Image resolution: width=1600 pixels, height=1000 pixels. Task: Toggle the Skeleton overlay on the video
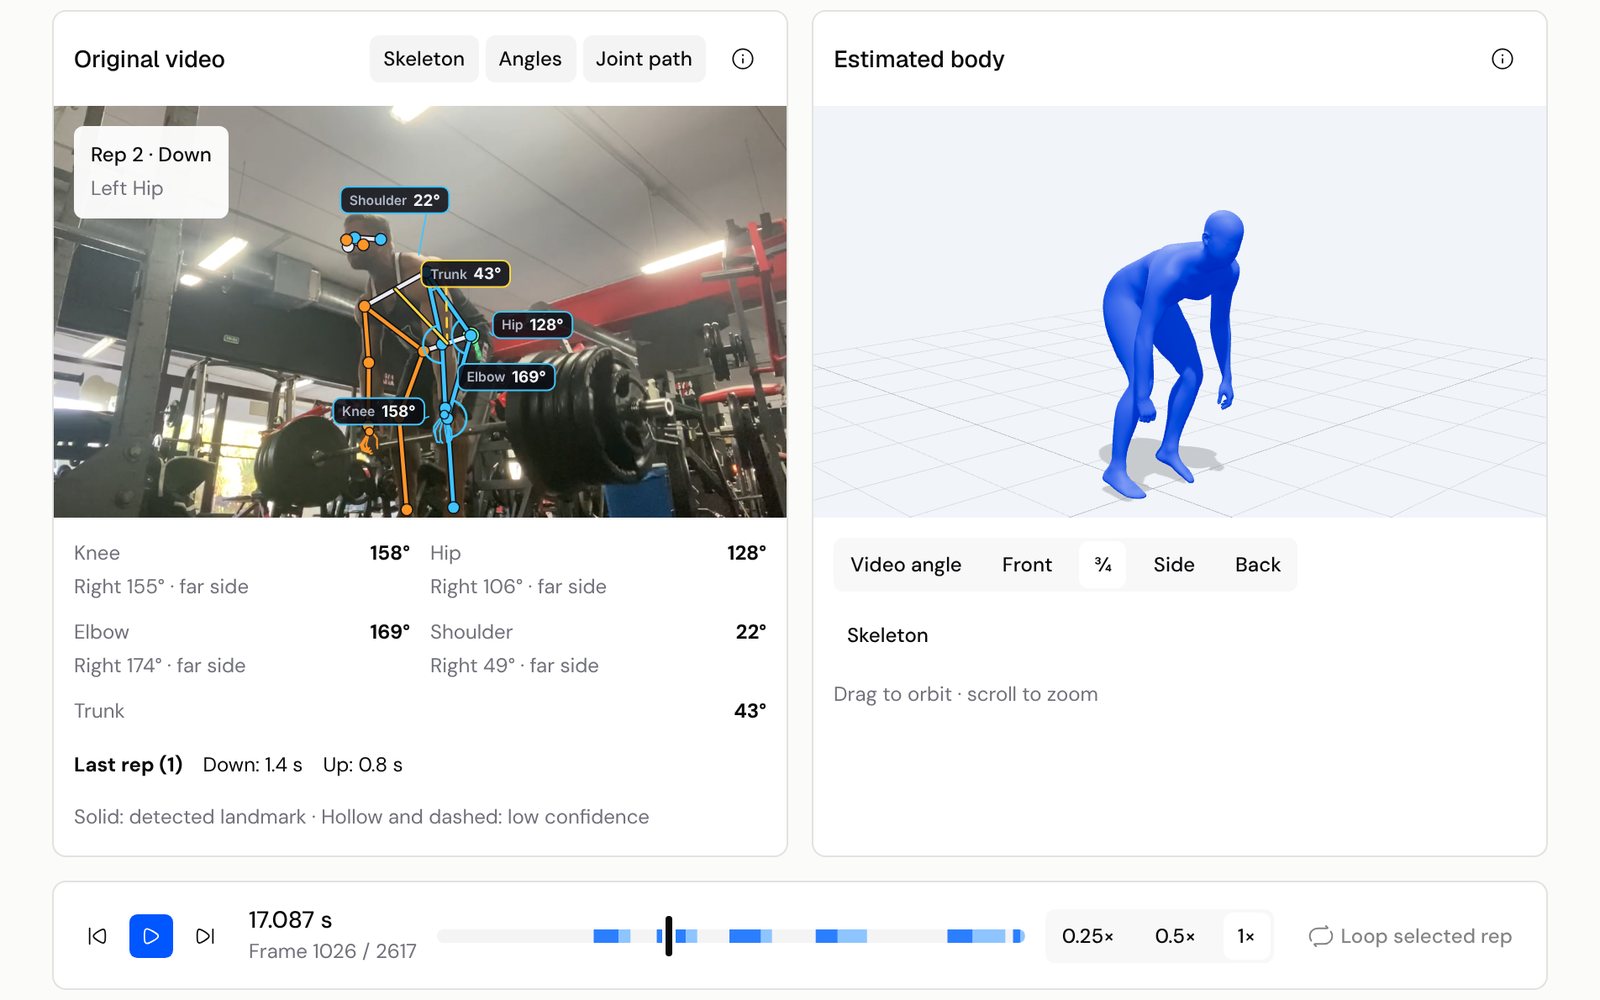click(424, 59)
